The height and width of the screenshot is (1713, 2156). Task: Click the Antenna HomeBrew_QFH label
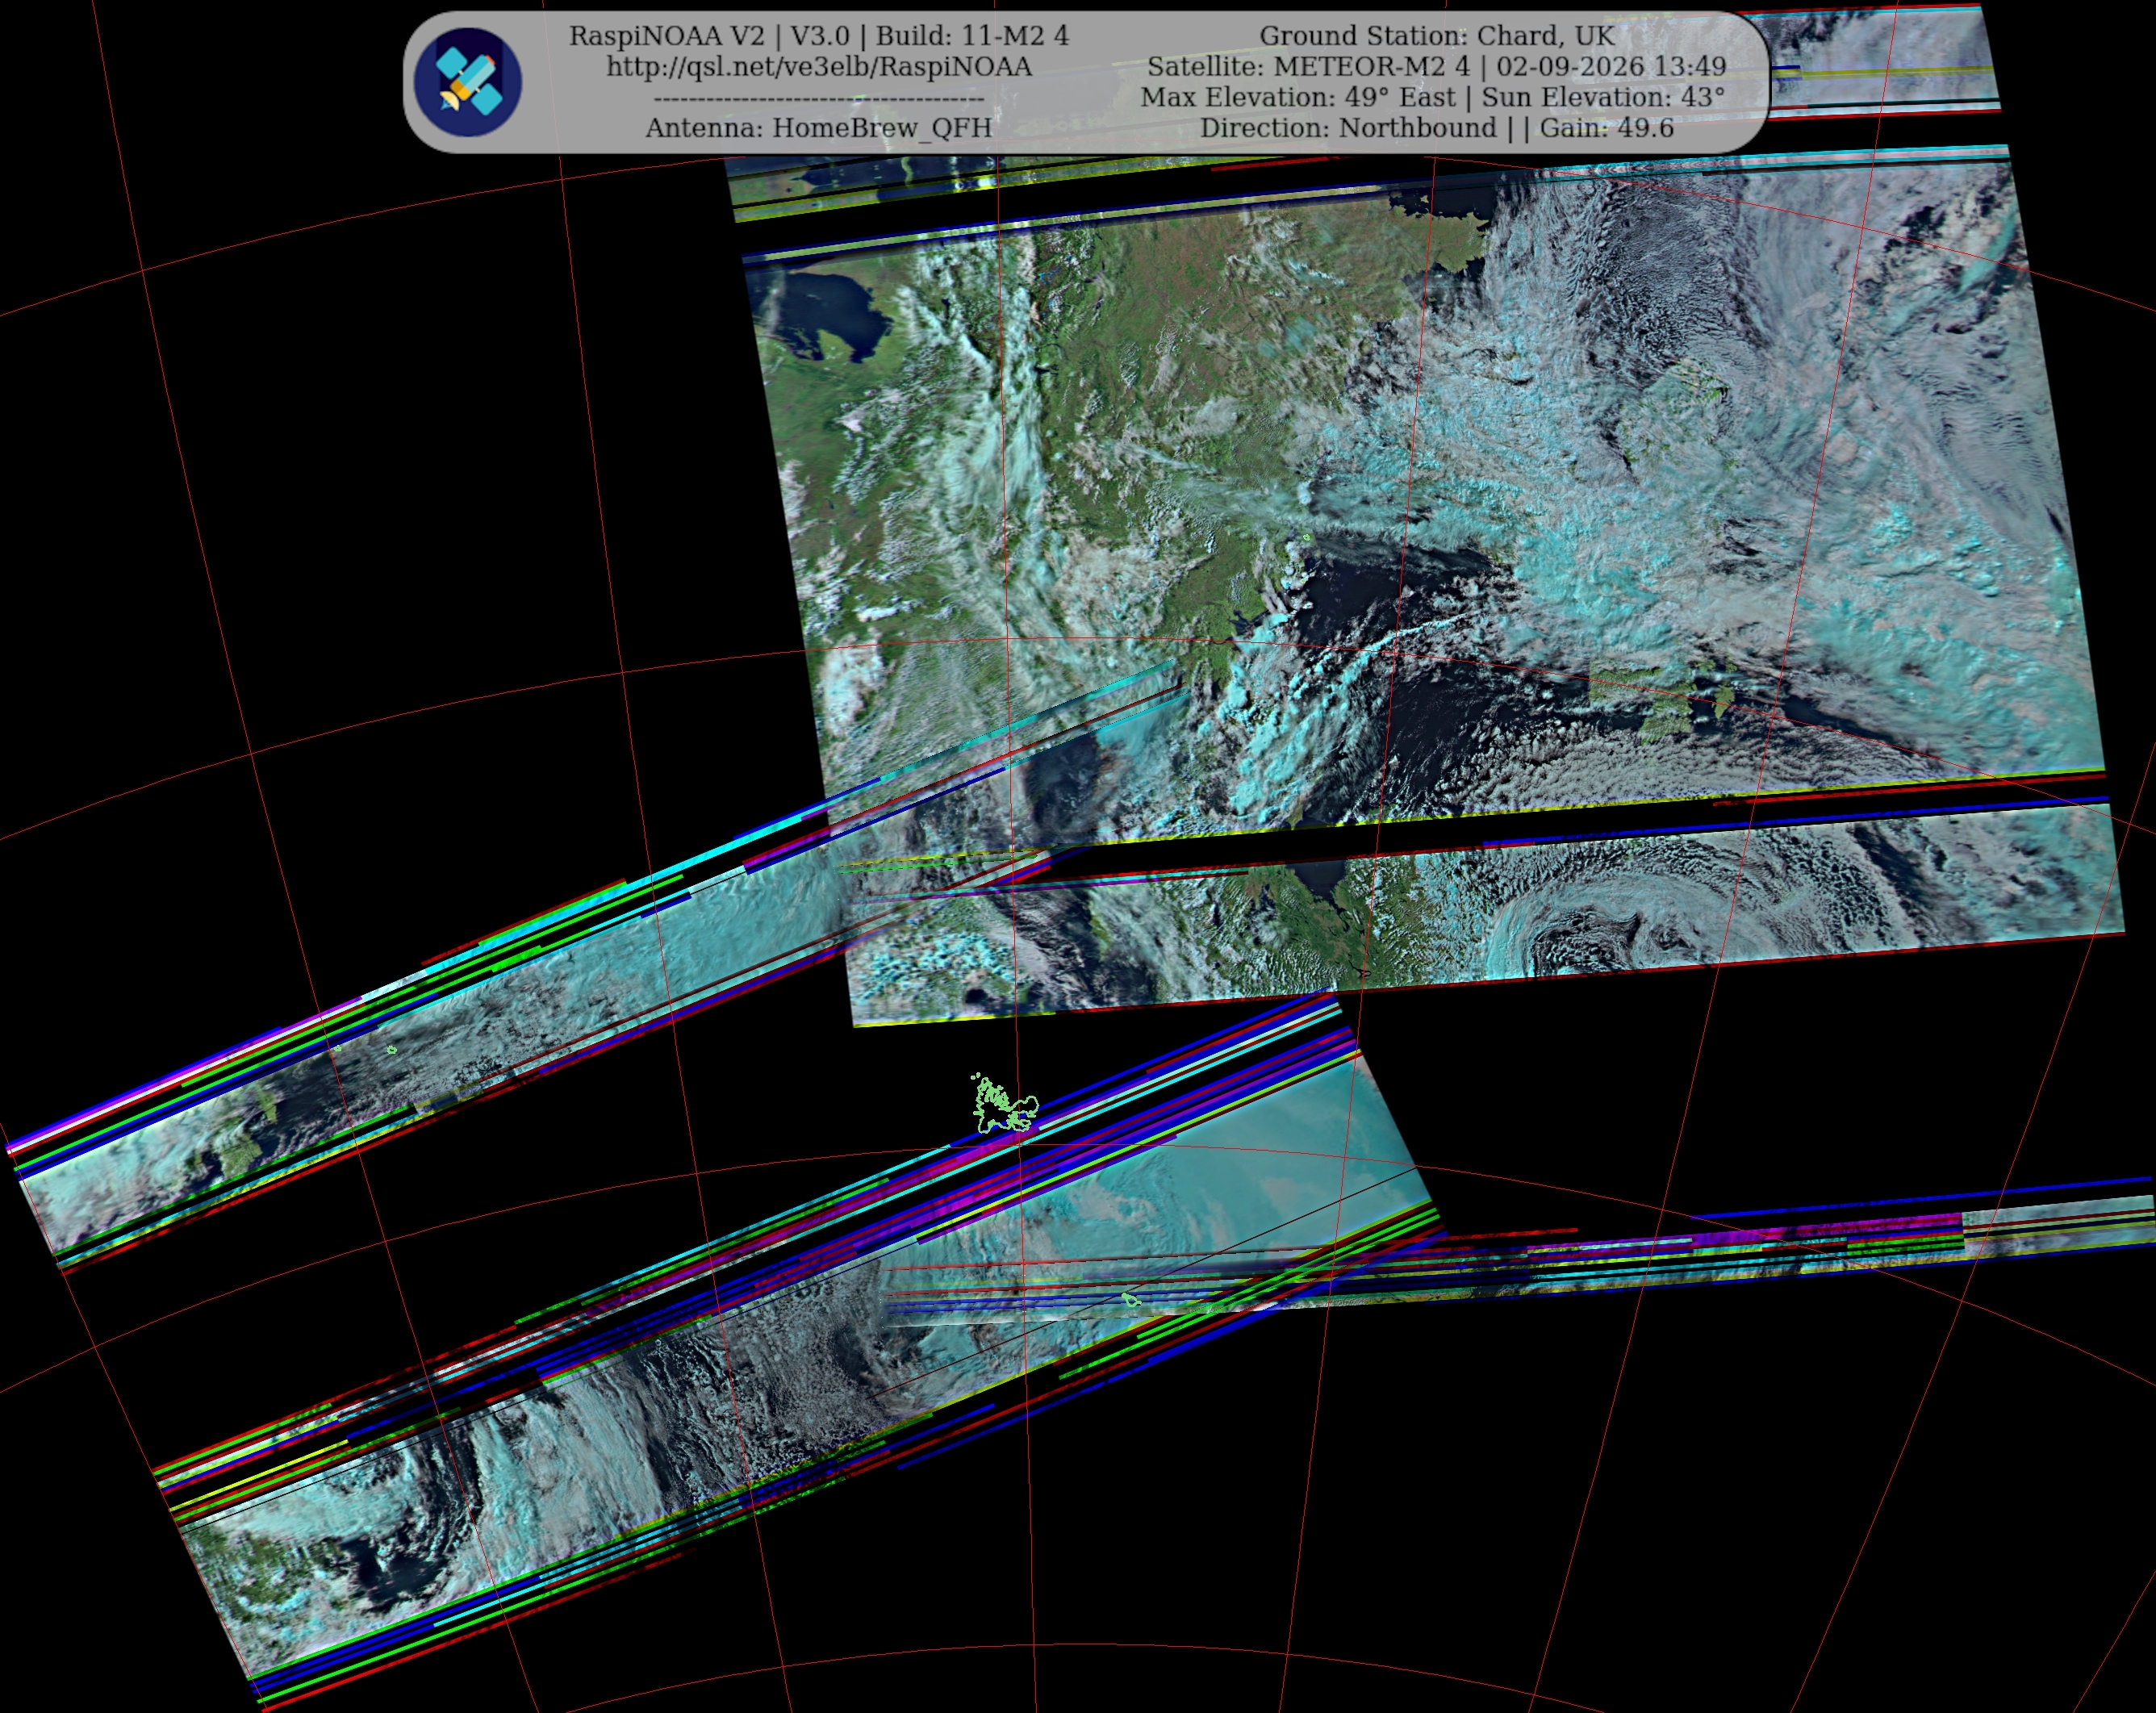coord(819,128)
